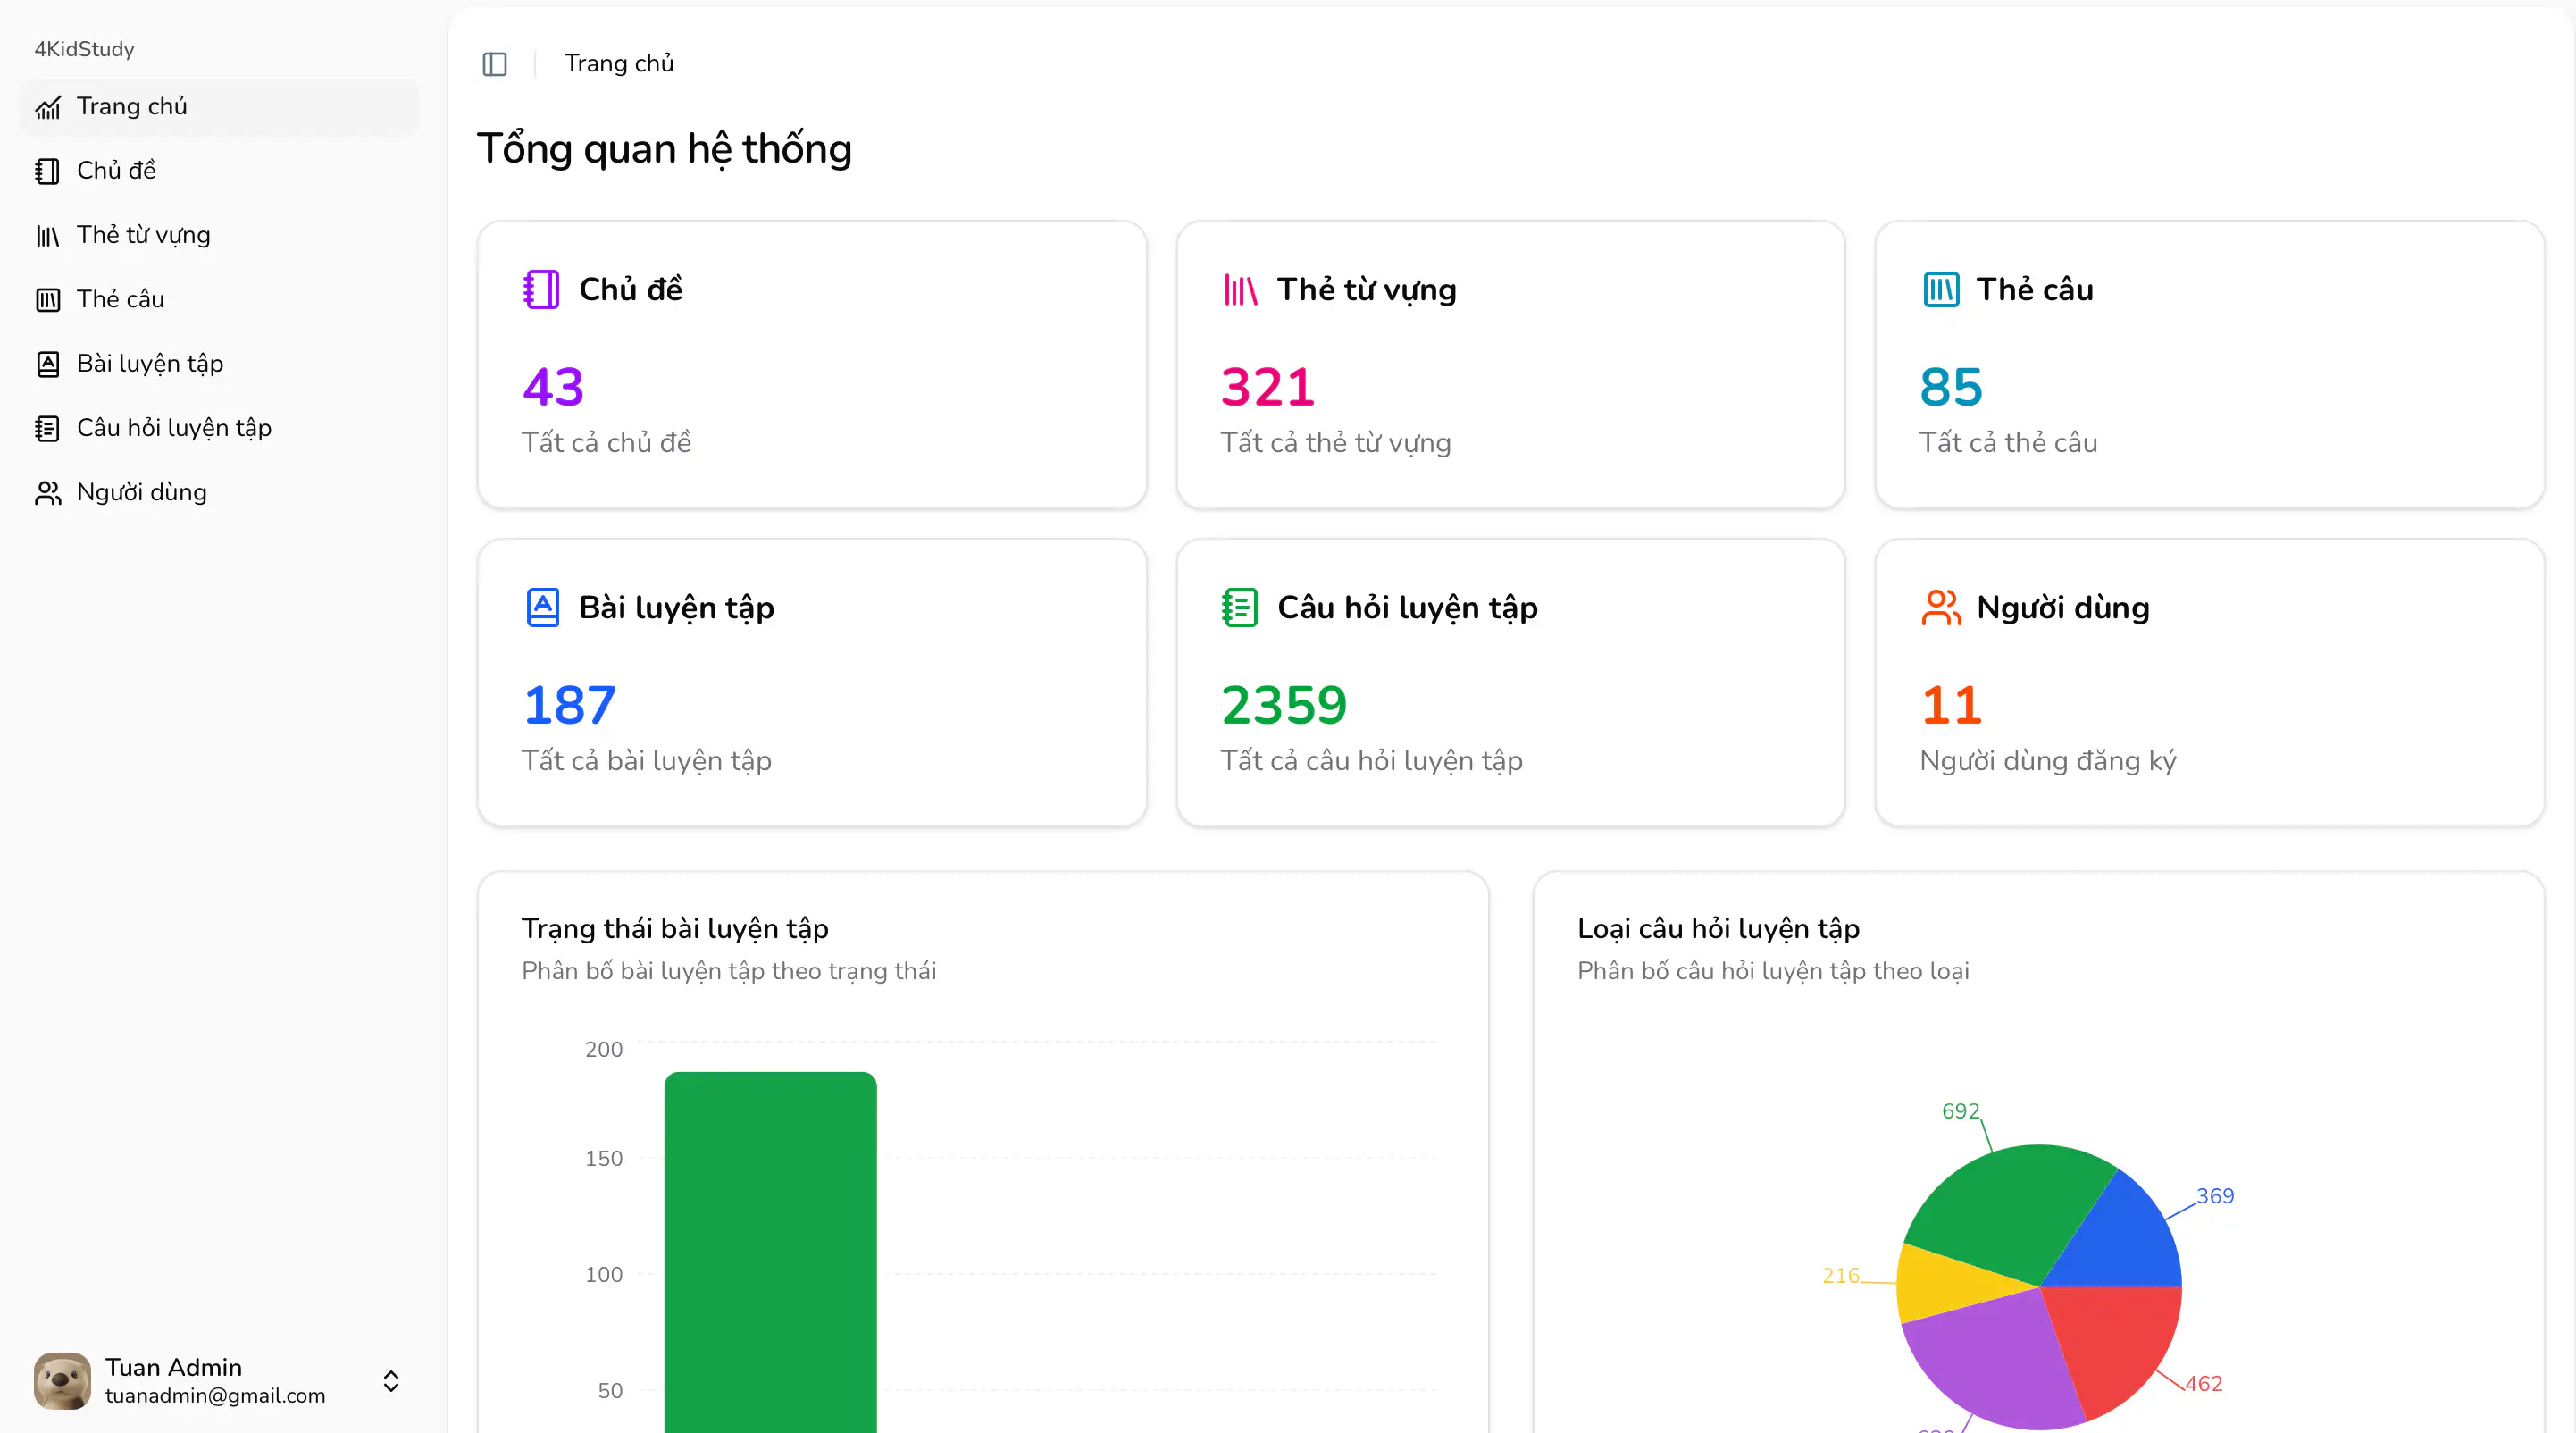2576x1433 pixels.
Task: Click the Trang chủ chart icon in sidebar
Action: [x=48, y=107]
